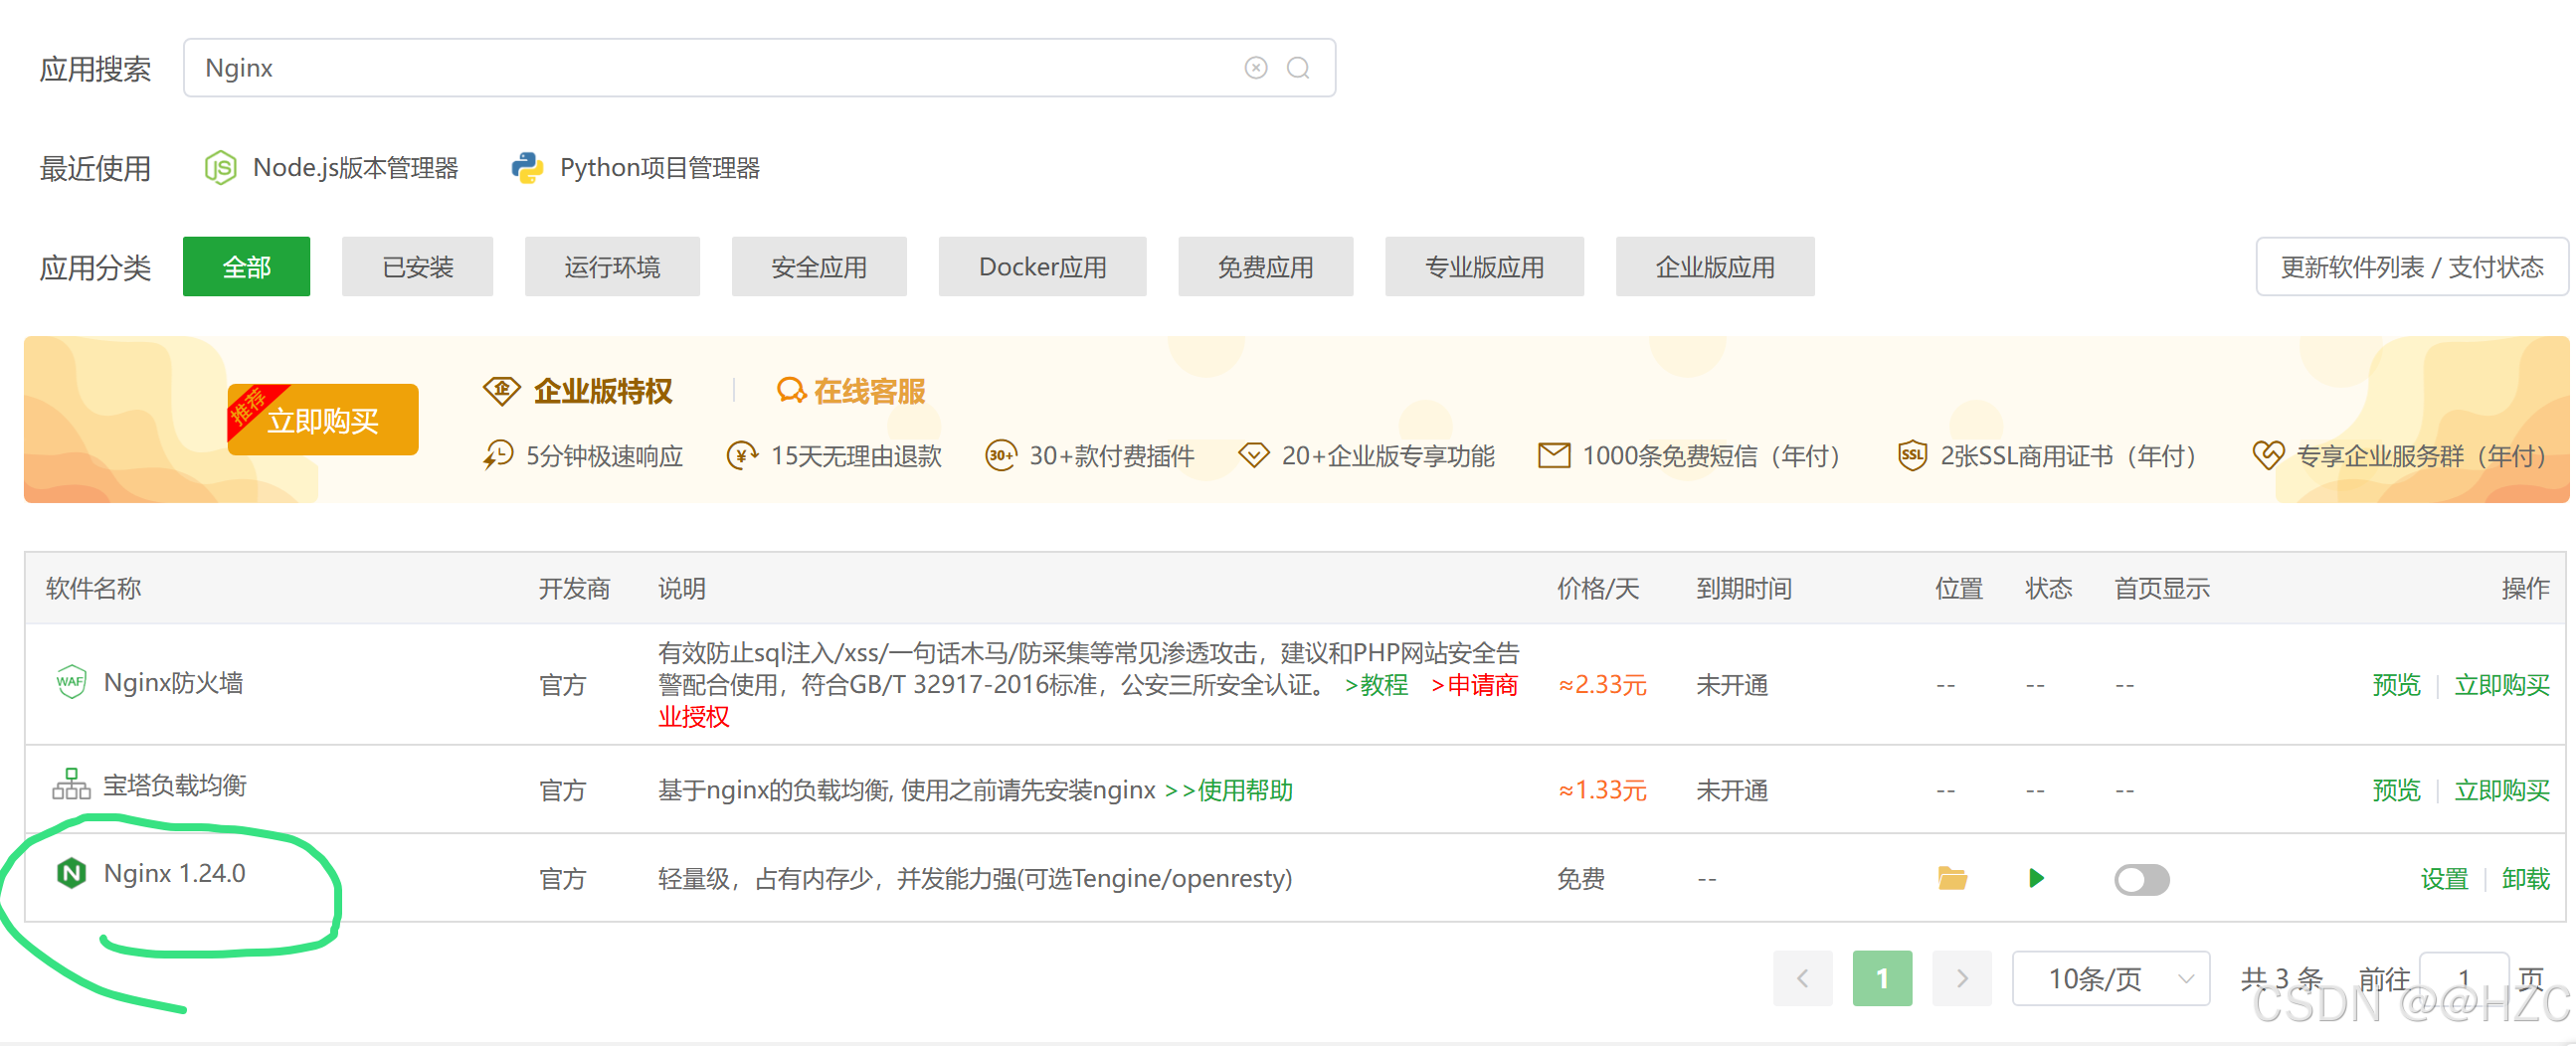The height and width of the screenshot is (1046, 2576).
Task: Select the Nginx 1.24.0 application icon
Action: click(x=70, y=872)
